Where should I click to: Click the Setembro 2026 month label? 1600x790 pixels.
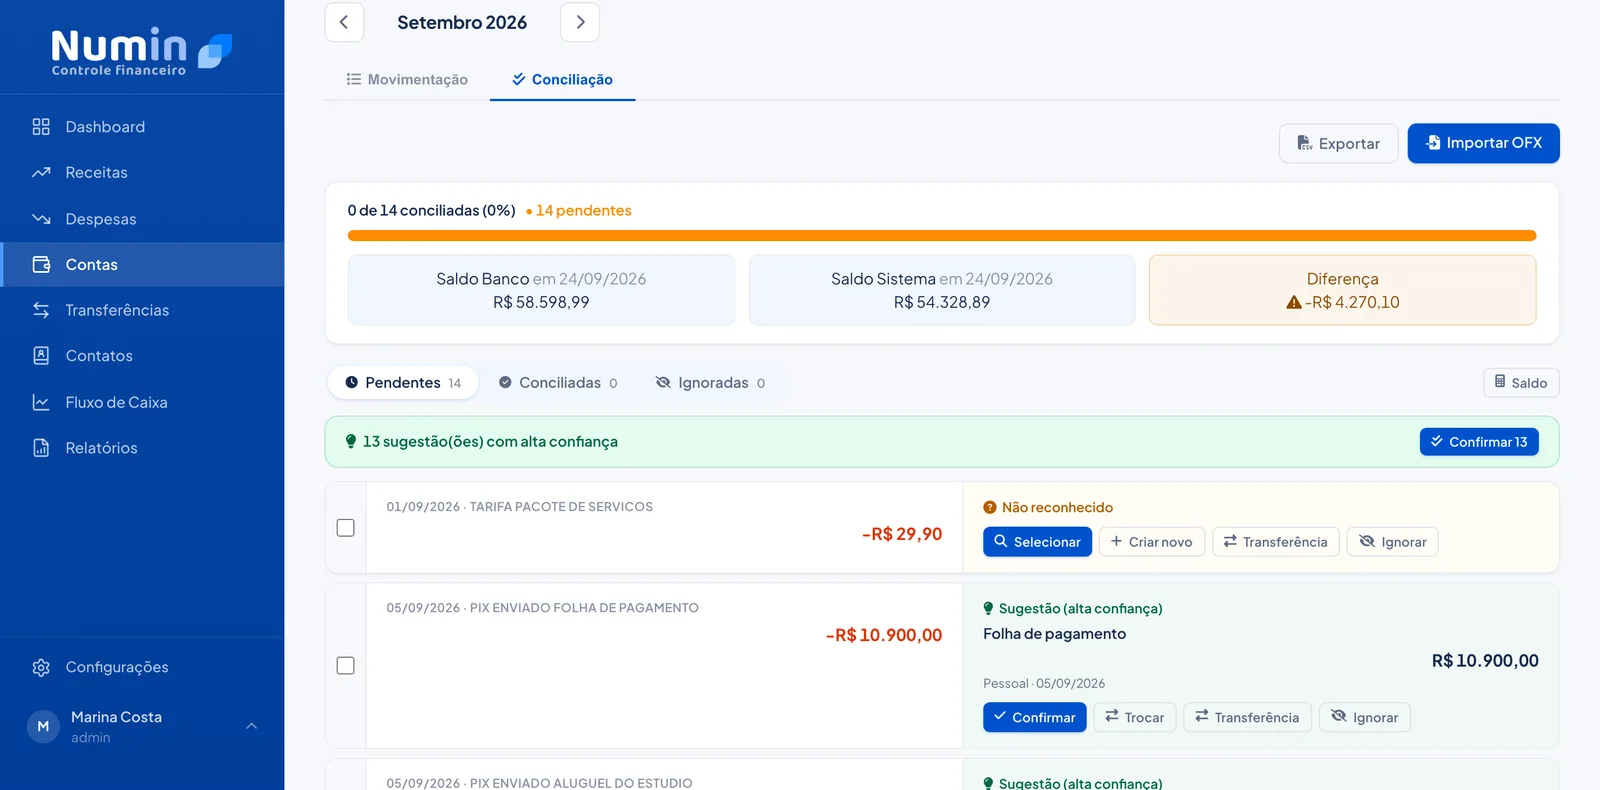click(462, 22)
